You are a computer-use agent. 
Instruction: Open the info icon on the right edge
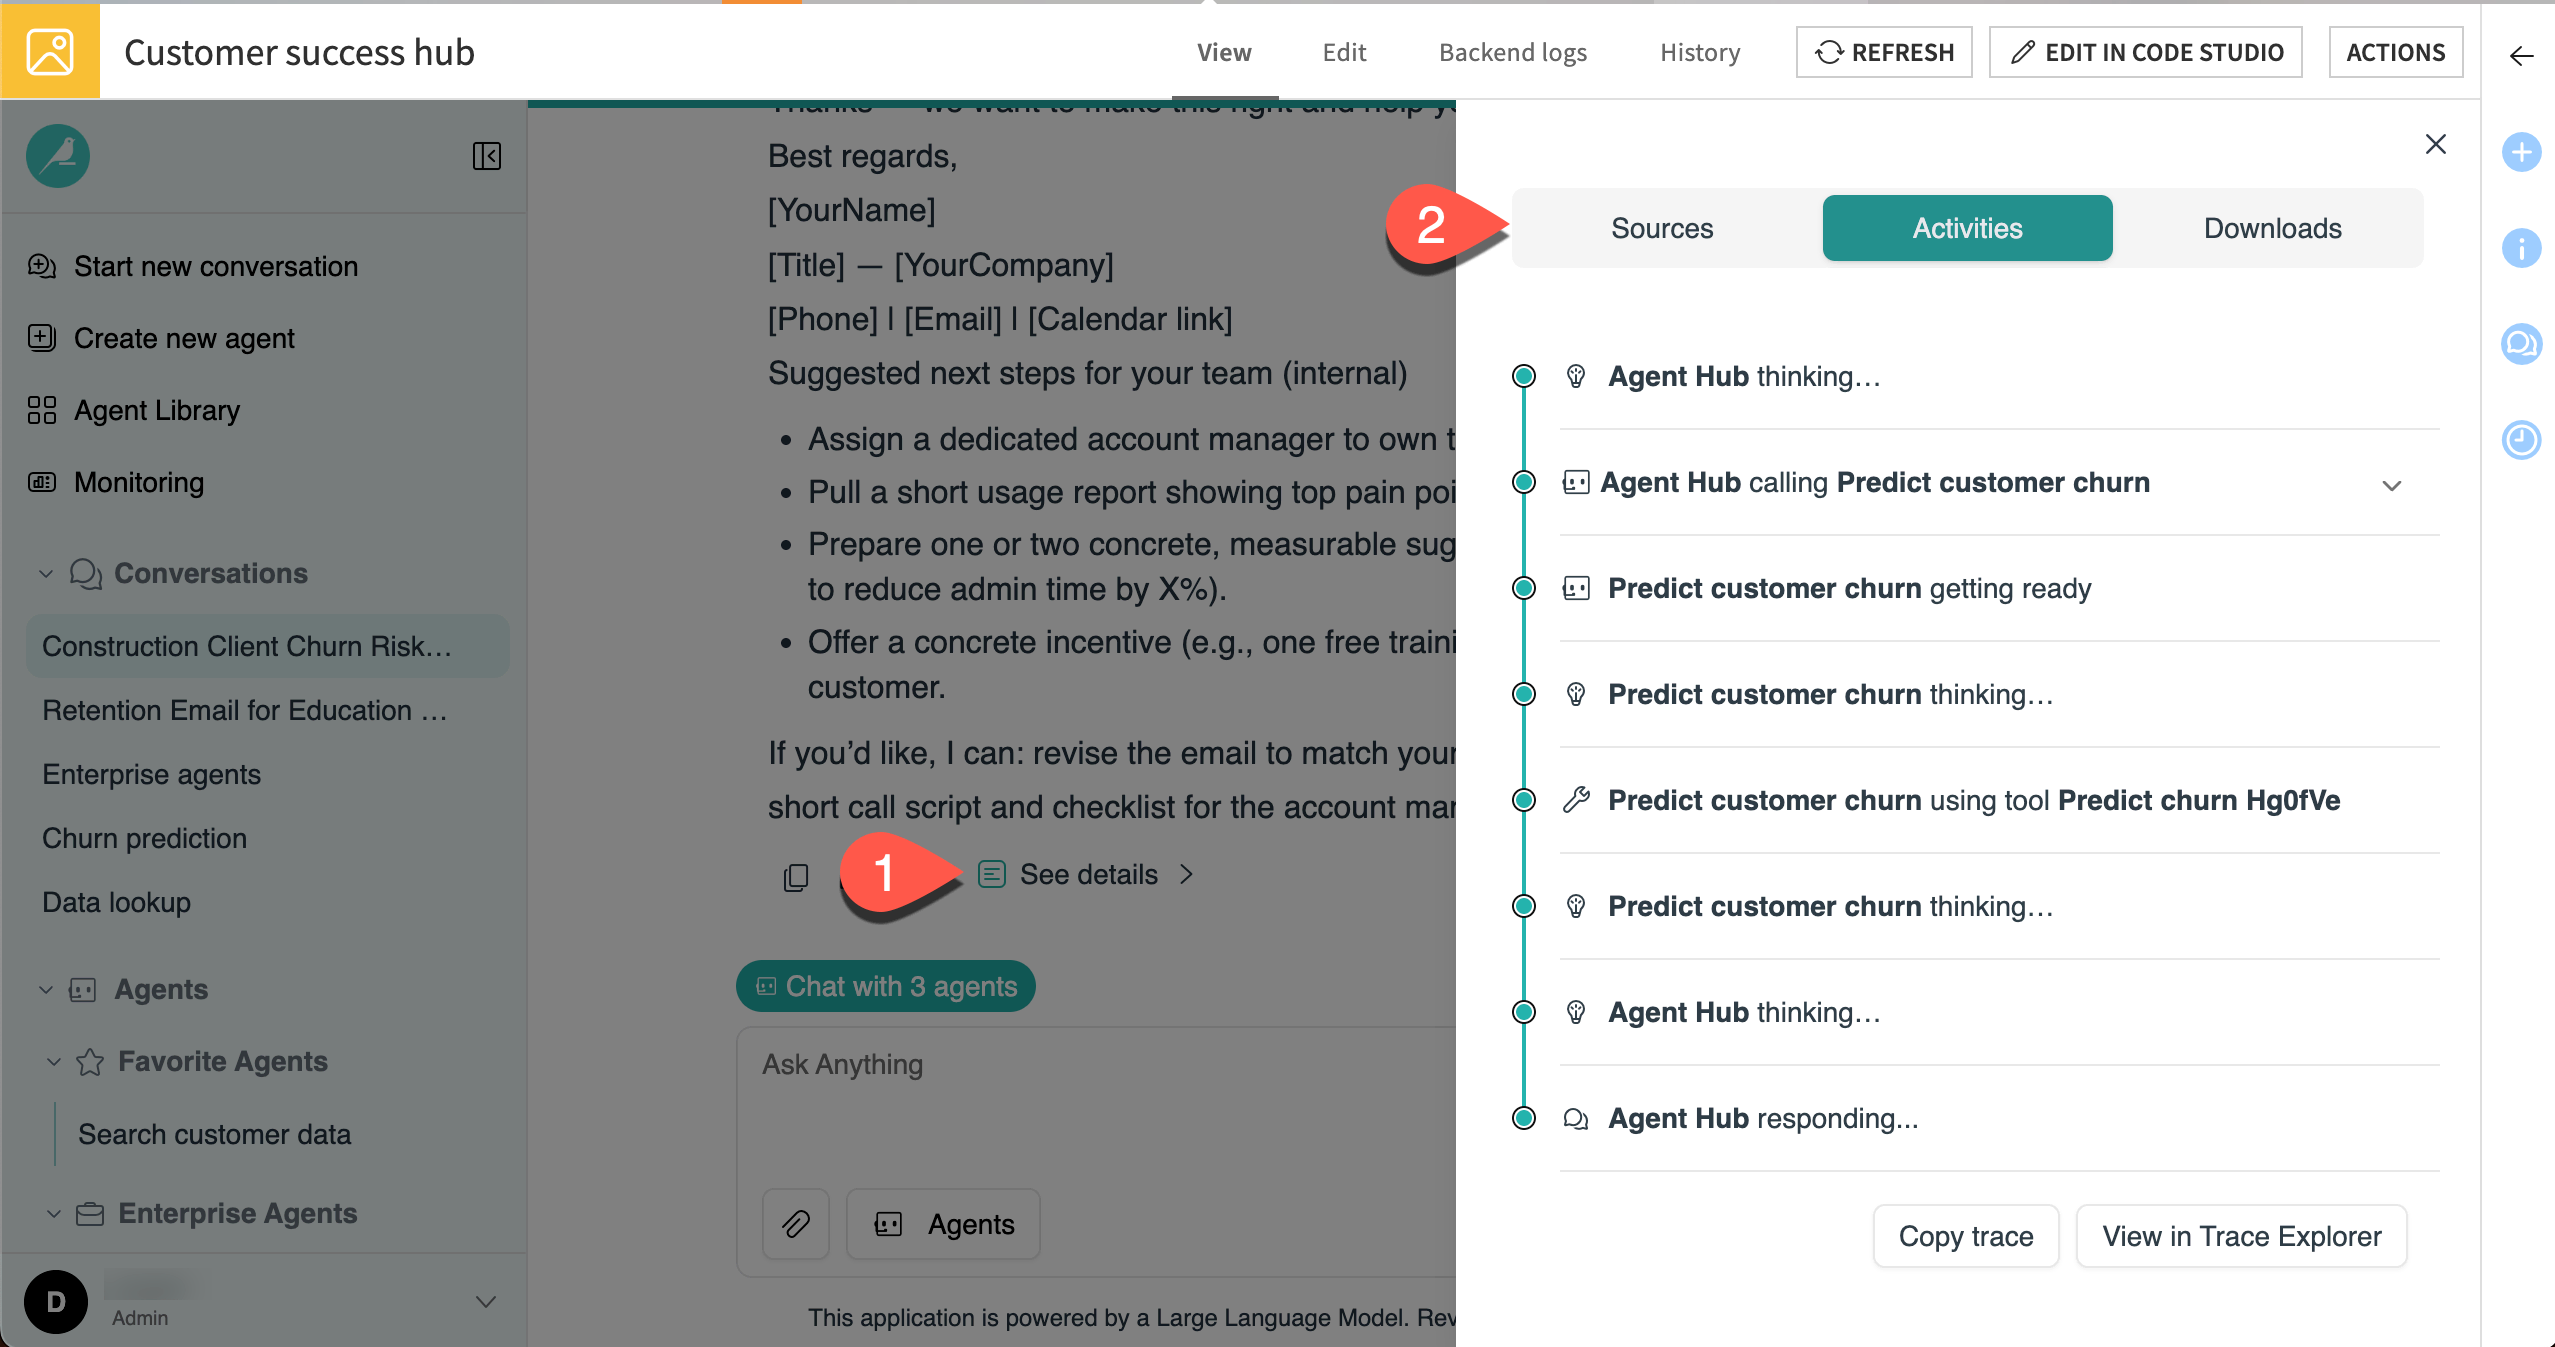coord(2522,247)
